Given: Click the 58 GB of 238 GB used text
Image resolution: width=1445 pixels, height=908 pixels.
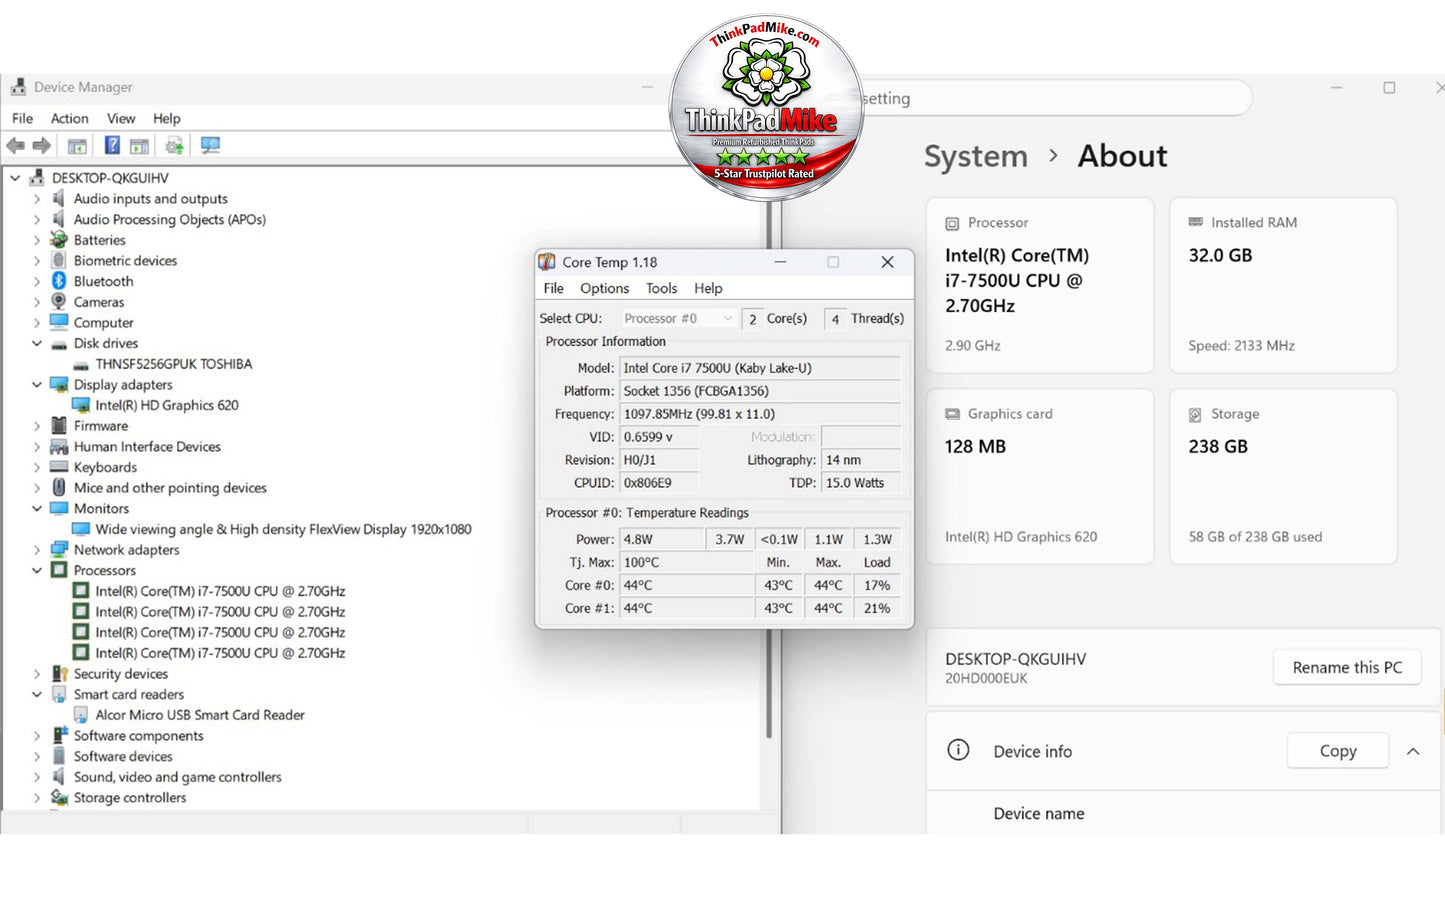Looking at the screenshot, I should click(1255, 537).
